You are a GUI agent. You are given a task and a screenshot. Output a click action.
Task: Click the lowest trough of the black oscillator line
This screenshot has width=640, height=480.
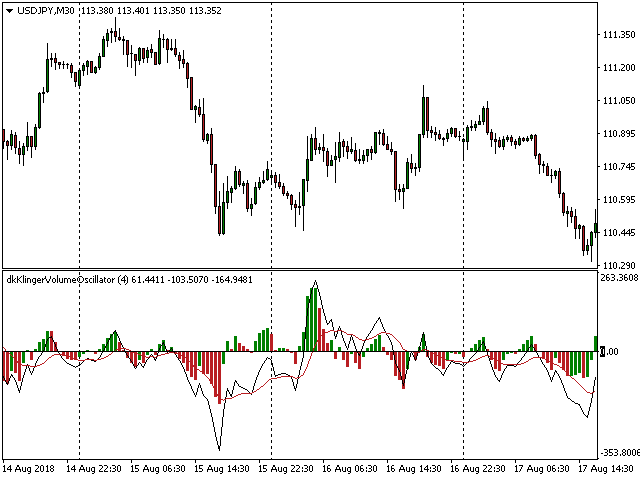pos(220,448)
